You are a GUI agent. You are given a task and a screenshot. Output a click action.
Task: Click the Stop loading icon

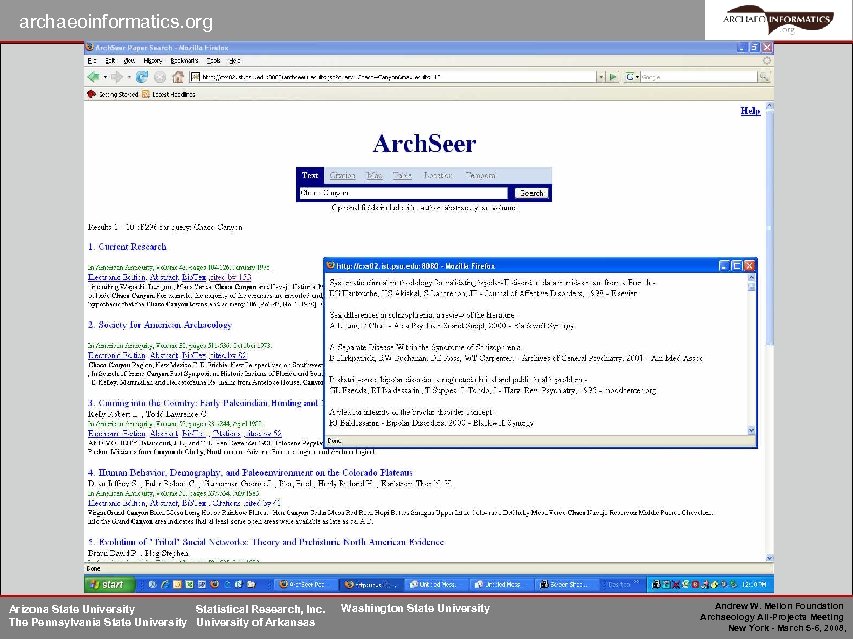160,77
